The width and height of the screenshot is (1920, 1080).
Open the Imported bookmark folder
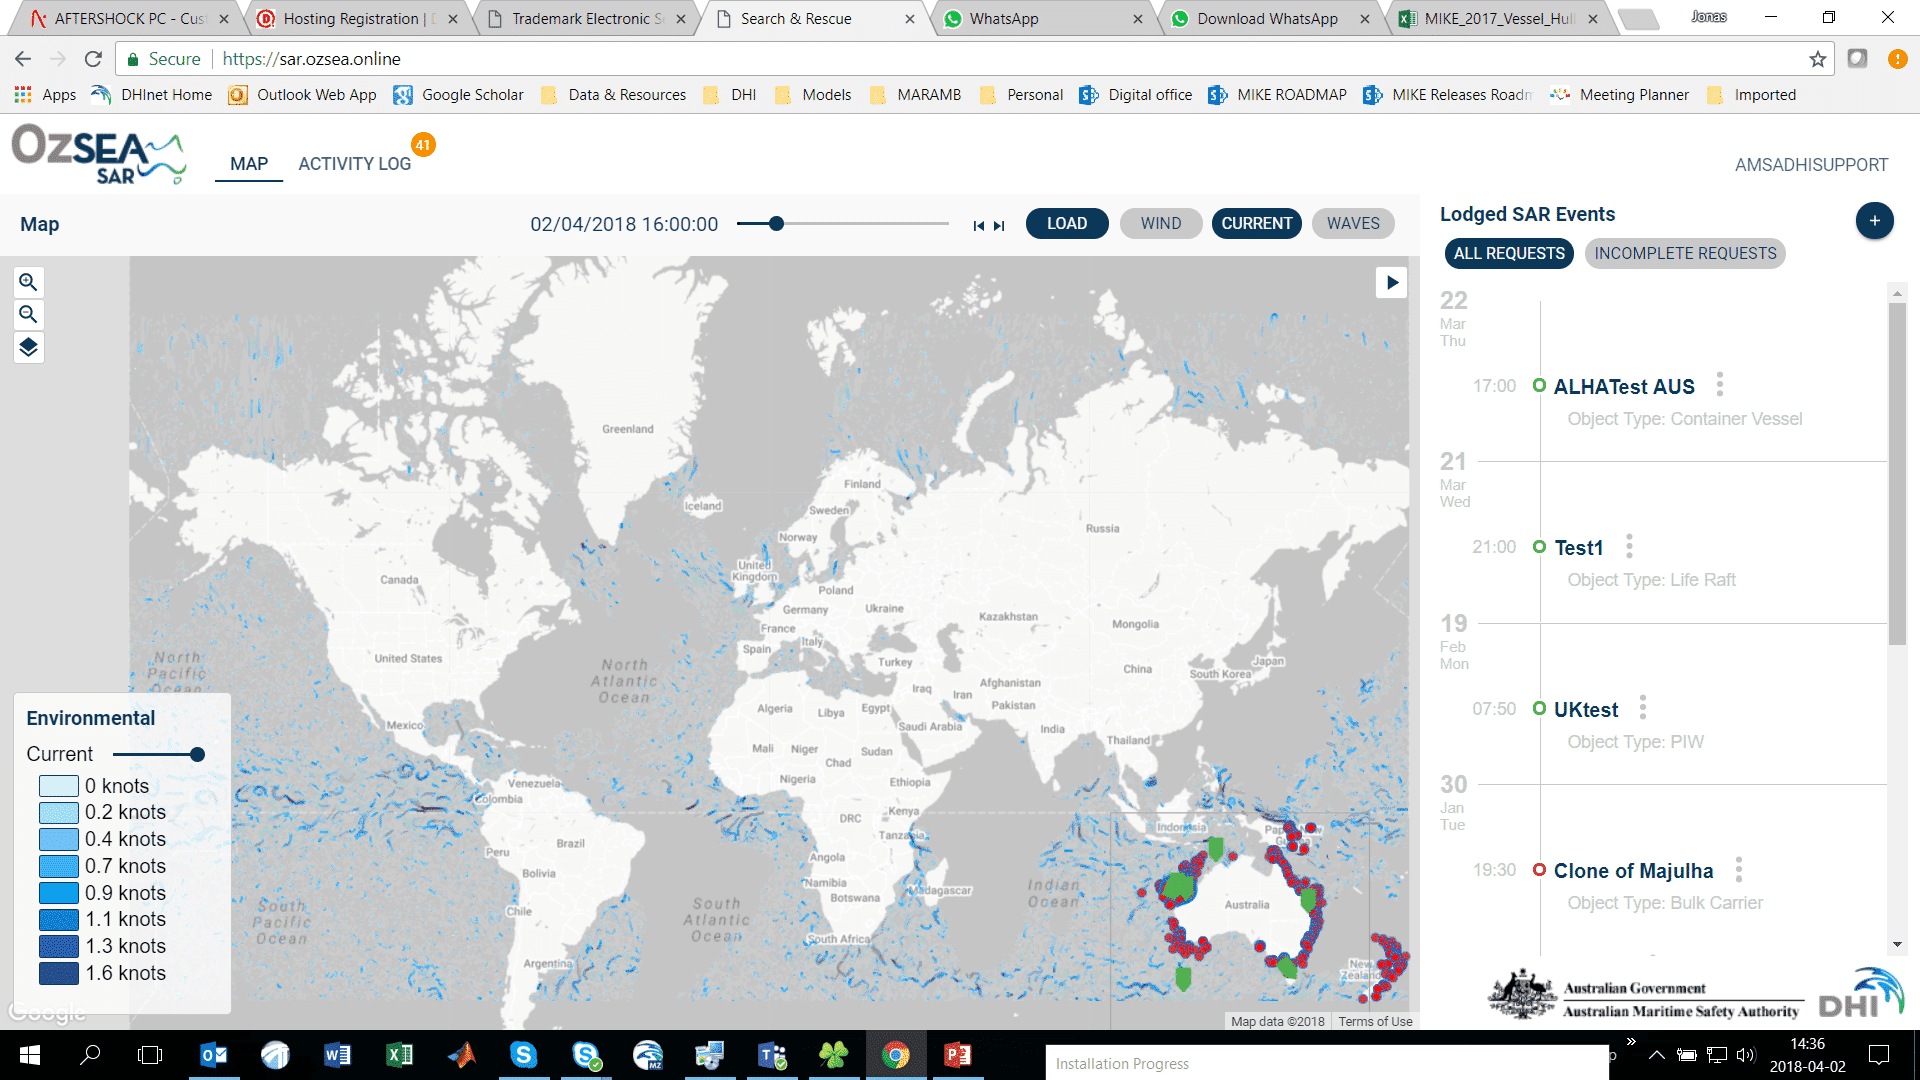pyautogui.click(x=1752, y=95)
